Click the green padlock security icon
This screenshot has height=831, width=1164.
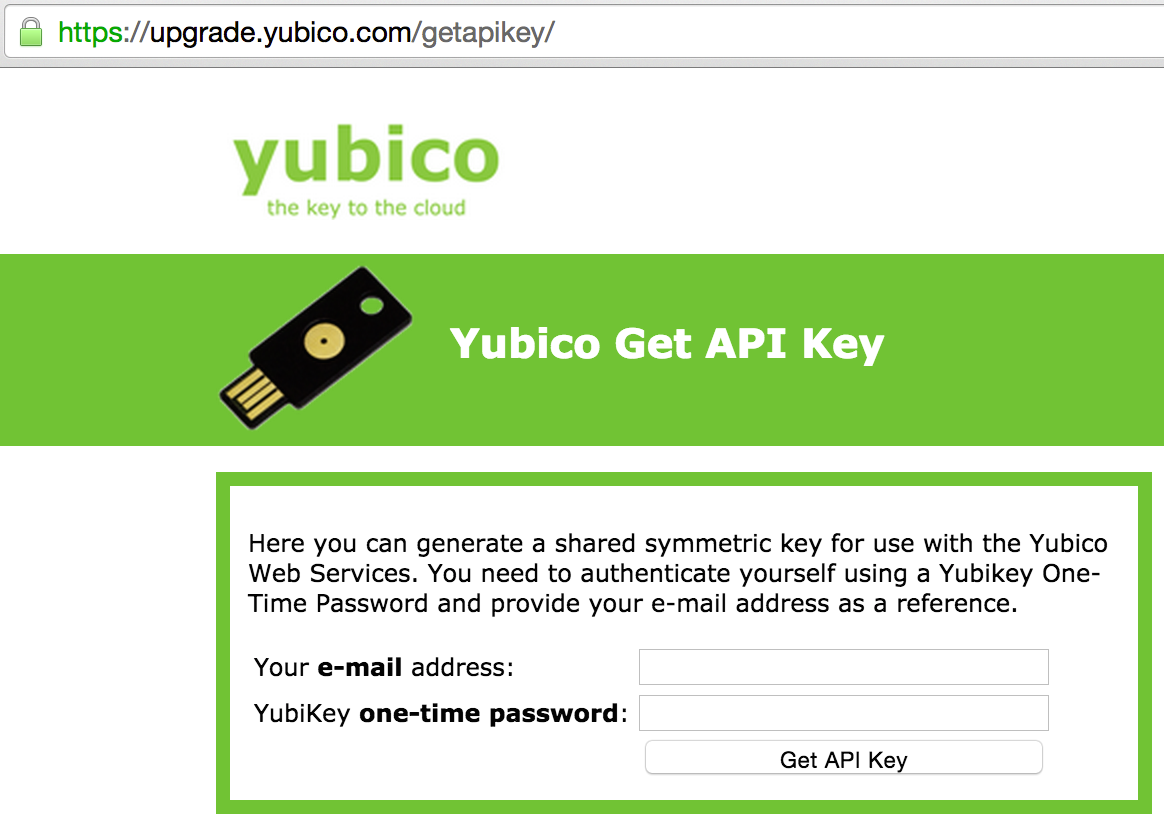(30, 31)
